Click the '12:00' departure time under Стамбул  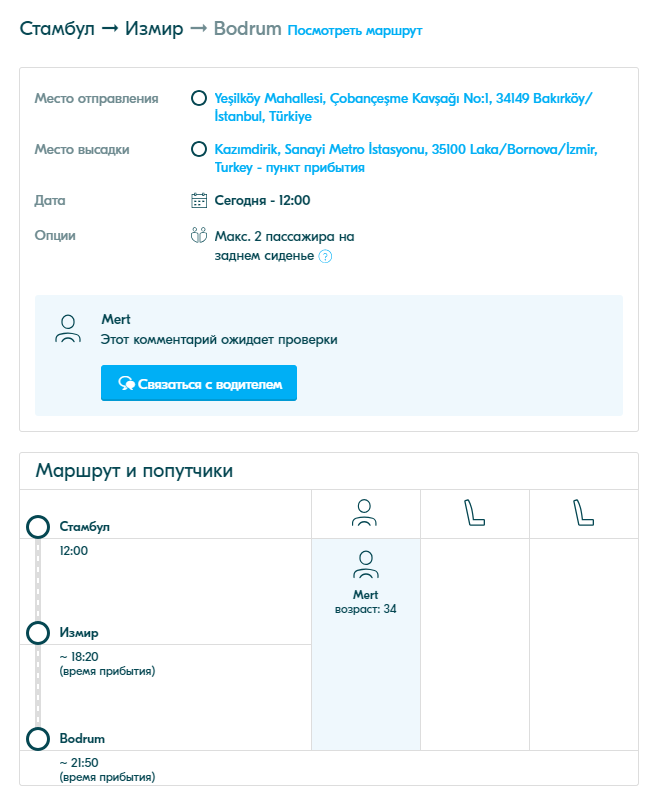point(74,551)
